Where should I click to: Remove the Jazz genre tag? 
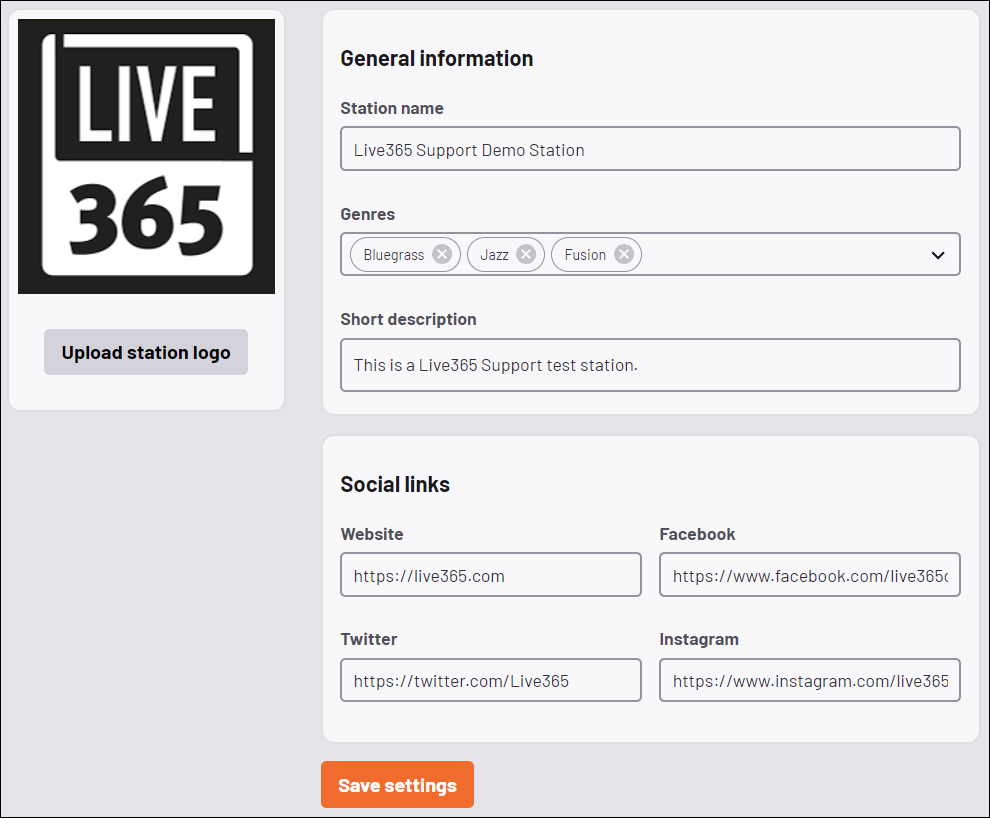coord(525,254)
